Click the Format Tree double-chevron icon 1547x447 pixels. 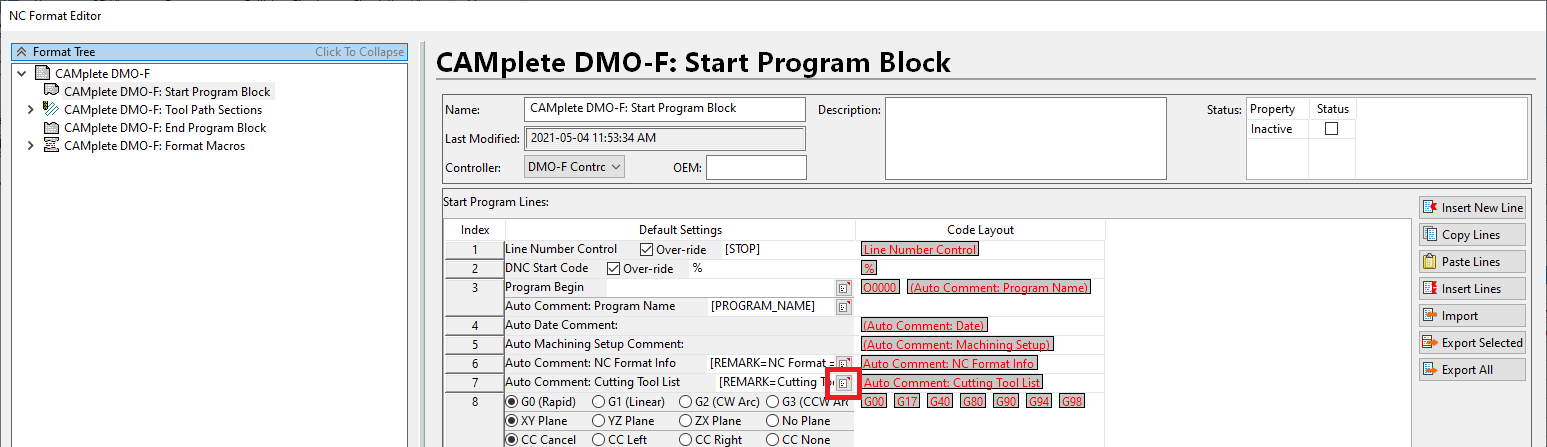[x=22, y=52]
